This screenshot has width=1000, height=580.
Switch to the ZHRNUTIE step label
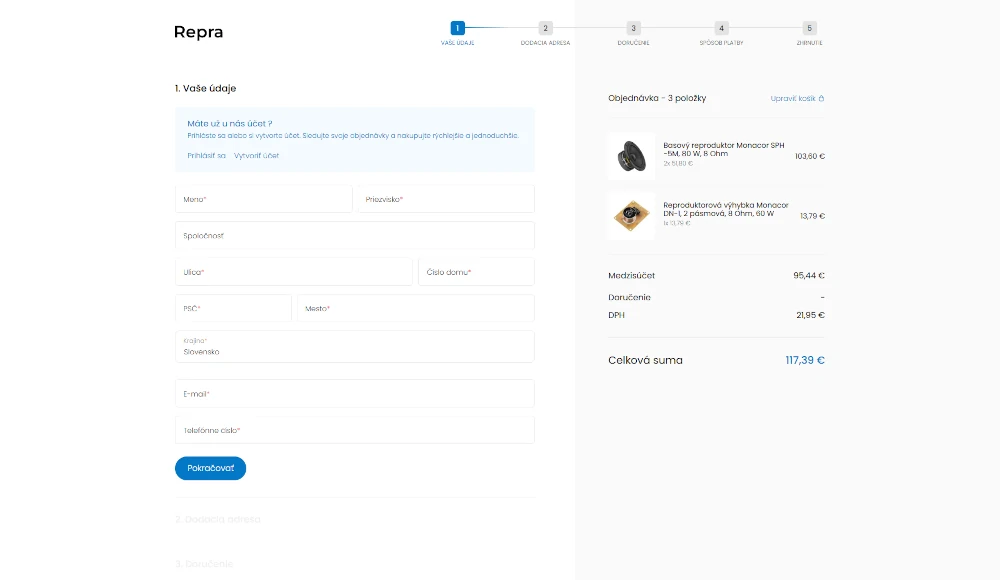click(809, 43)
